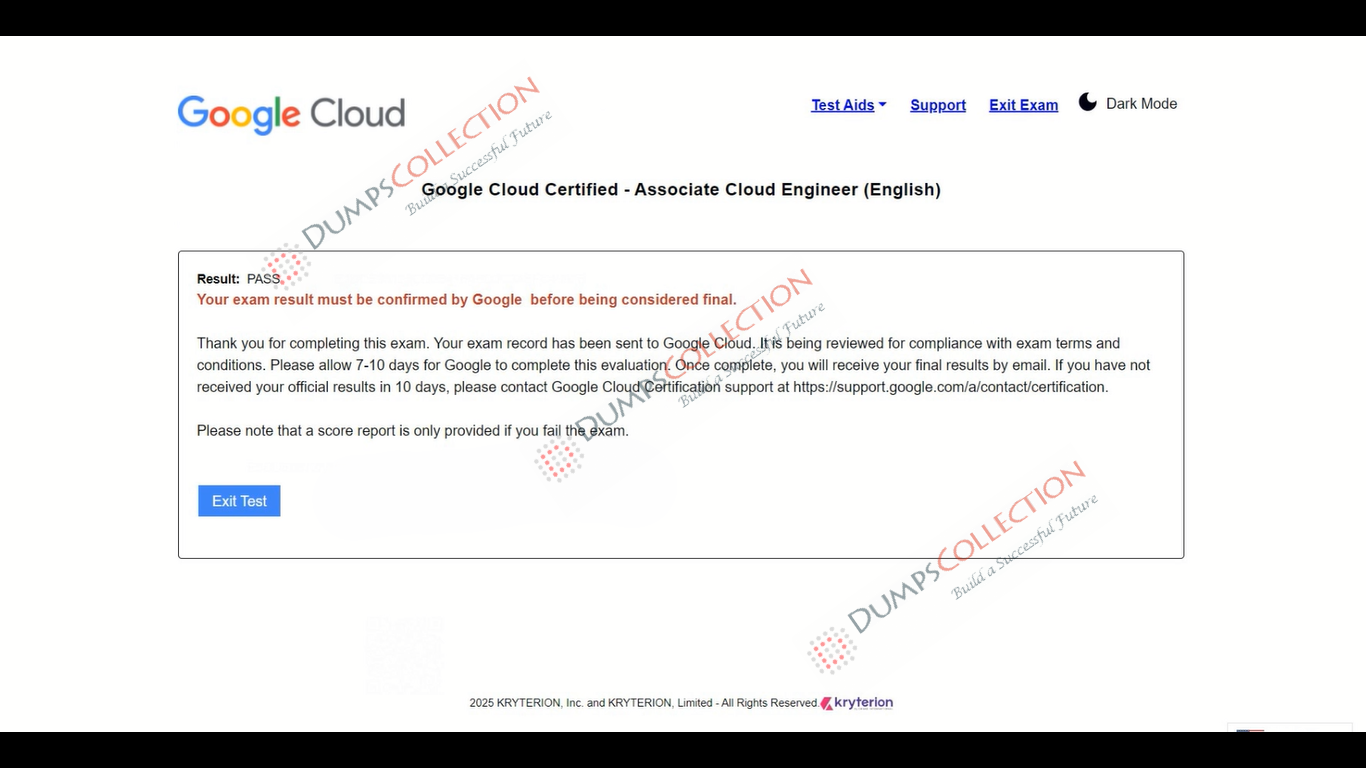This screenshot has width=1366, height=768.
Task: Click the exam title "Associate Cloud Engineer" heading
Action: (x=681, y=189)
